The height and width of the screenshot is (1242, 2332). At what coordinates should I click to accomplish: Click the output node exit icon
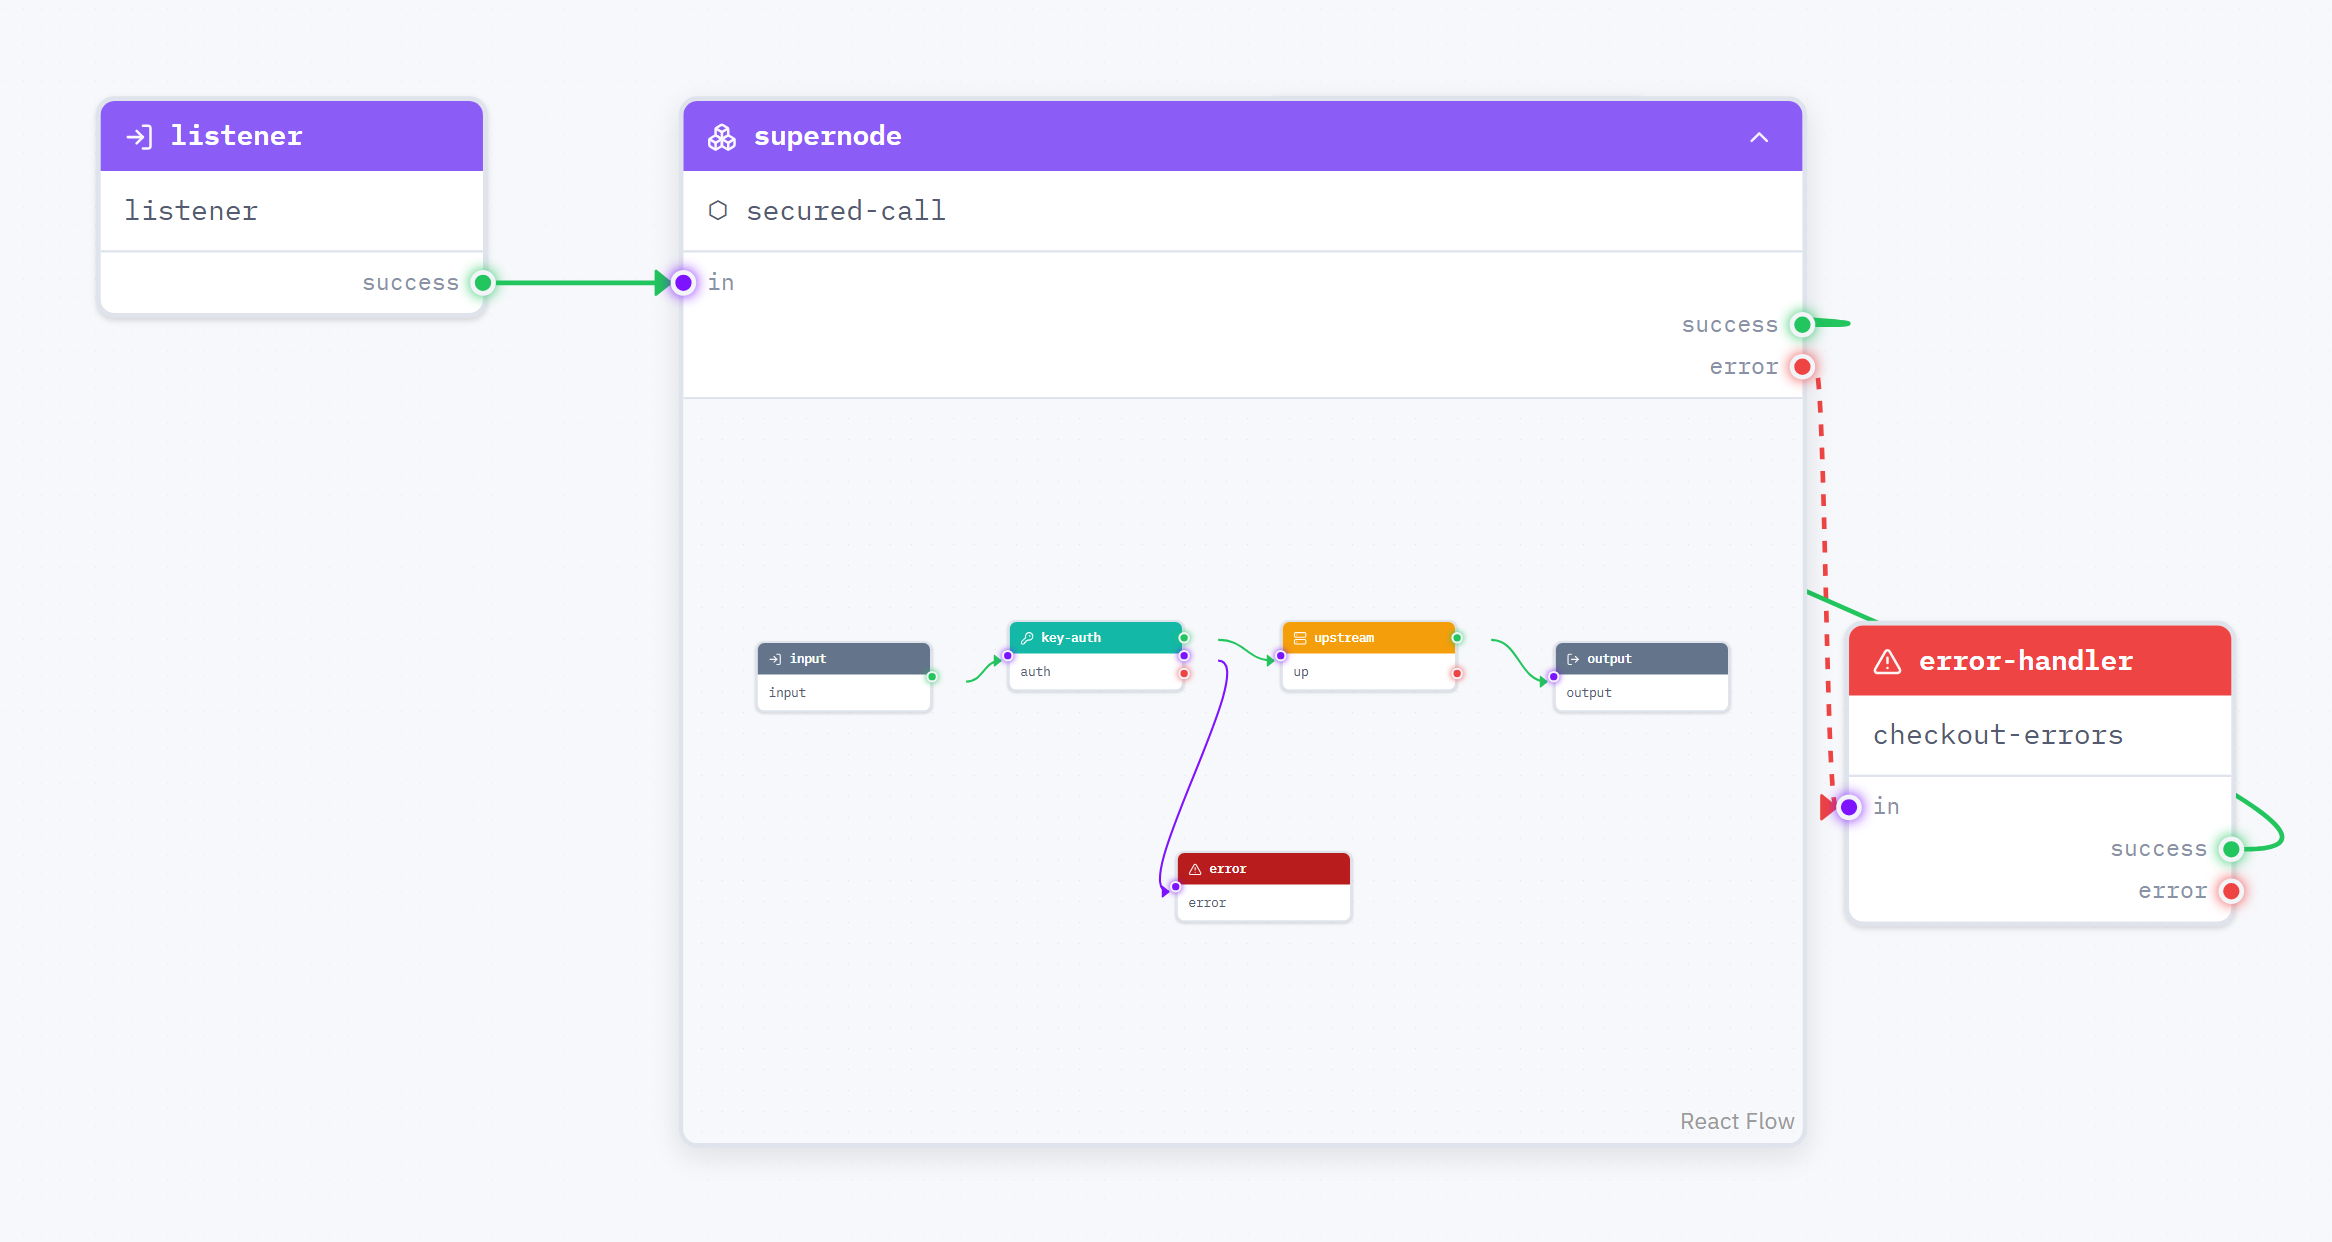coord(1573,659)
